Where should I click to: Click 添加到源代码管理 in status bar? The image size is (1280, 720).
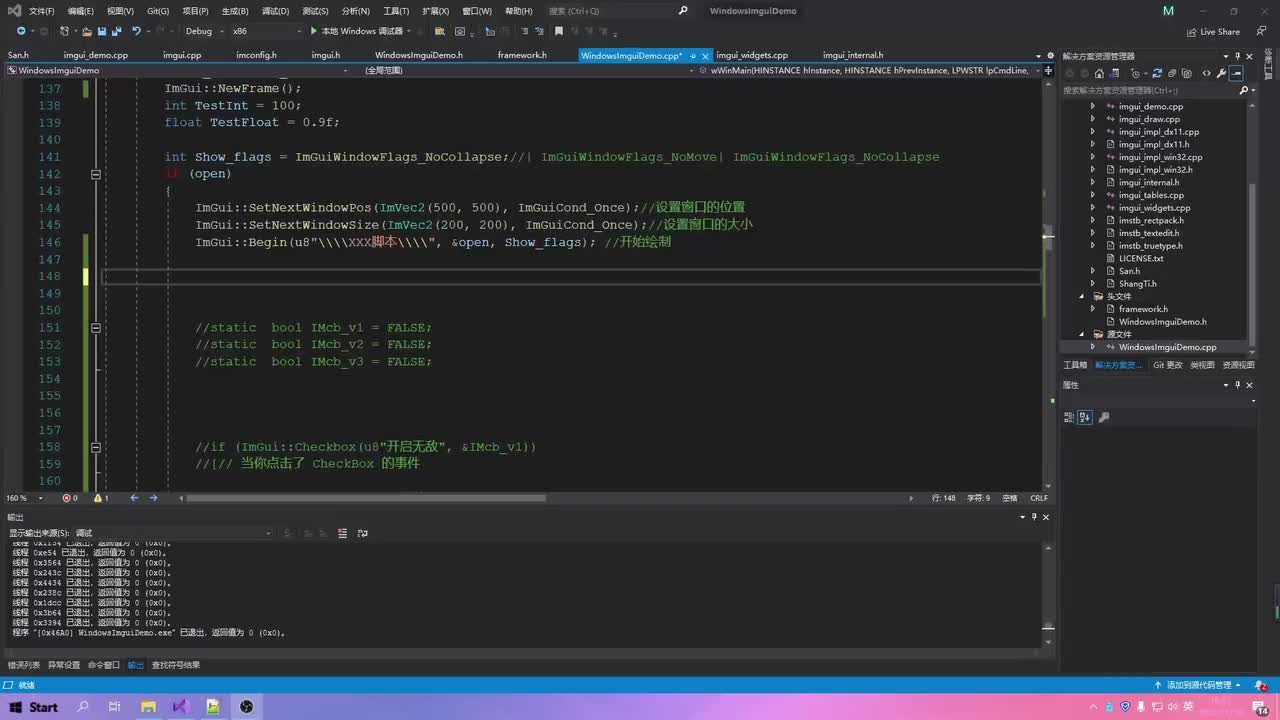1197,685
